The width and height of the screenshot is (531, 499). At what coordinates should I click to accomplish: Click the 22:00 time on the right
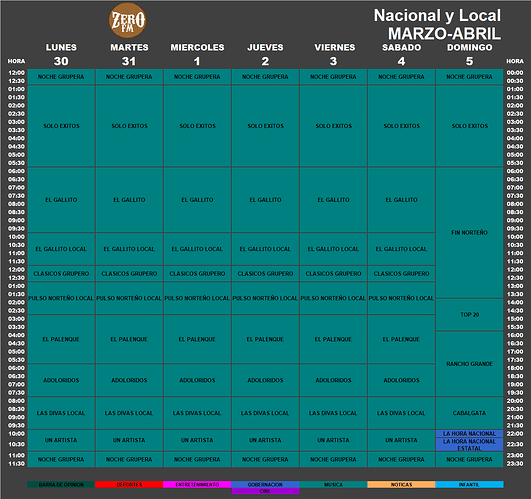tap(515, 434)
